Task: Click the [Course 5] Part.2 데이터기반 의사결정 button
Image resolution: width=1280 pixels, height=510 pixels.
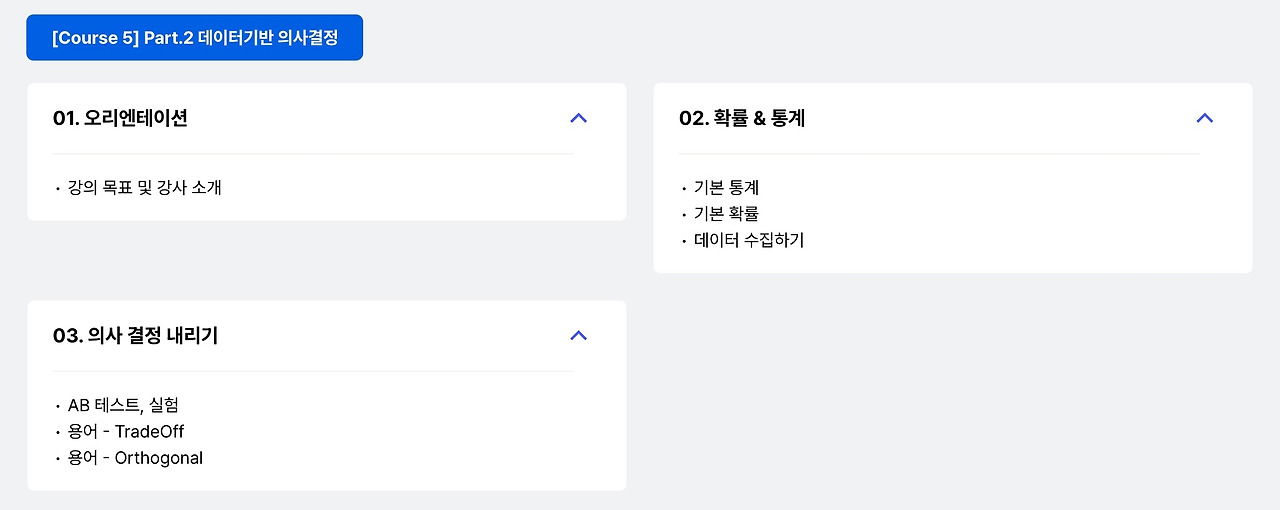Action: tap(194, 38)
